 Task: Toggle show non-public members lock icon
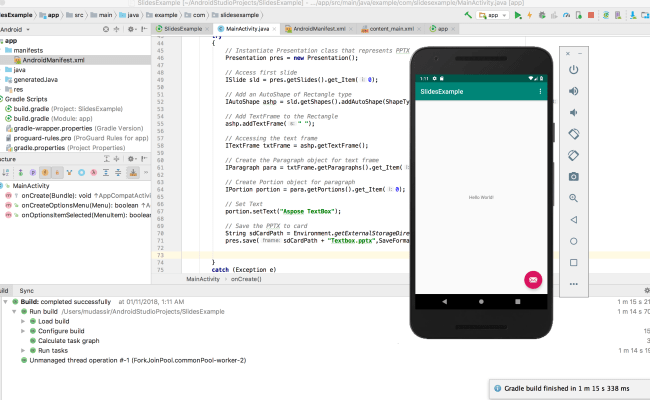[x=57, y=172]
